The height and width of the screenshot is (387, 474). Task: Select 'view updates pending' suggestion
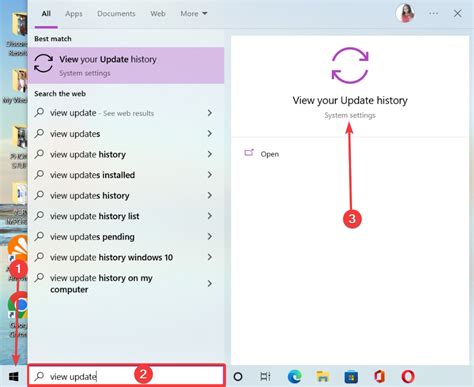[126, 237]
